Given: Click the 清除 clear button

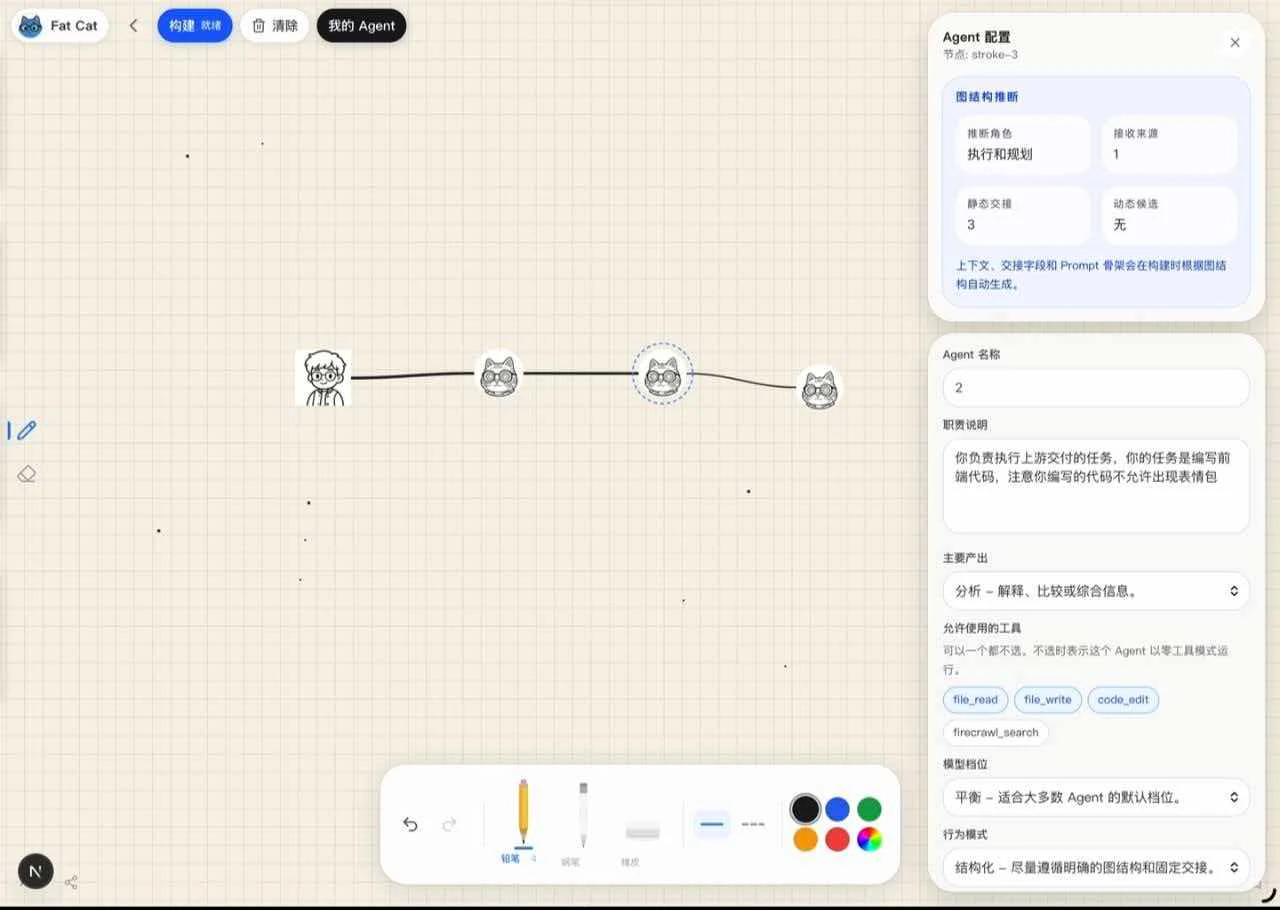Looking at the screenshot, I should tap(274, 25).
